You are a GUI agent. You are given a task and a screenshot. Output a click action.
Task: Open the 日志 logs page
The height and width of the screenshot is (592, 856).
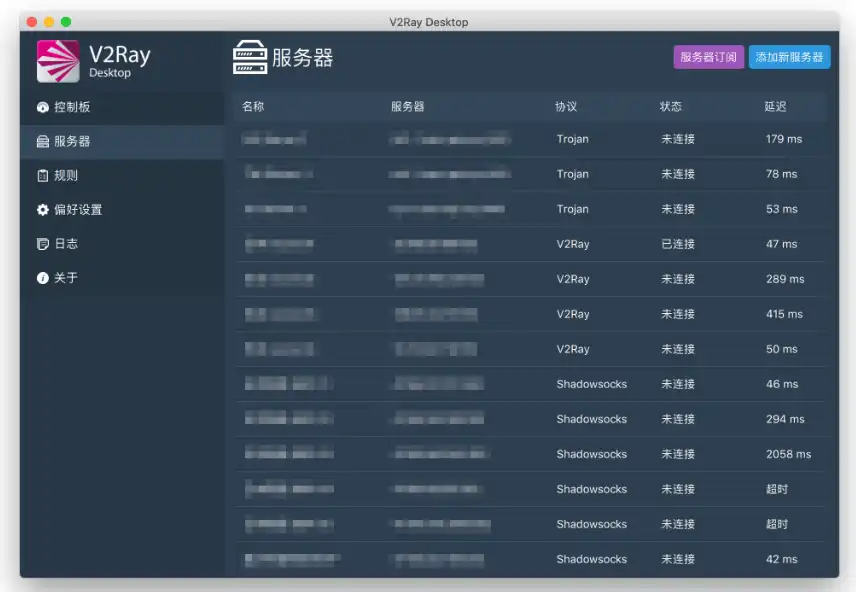pyautogui.click(x=122, y=244)
